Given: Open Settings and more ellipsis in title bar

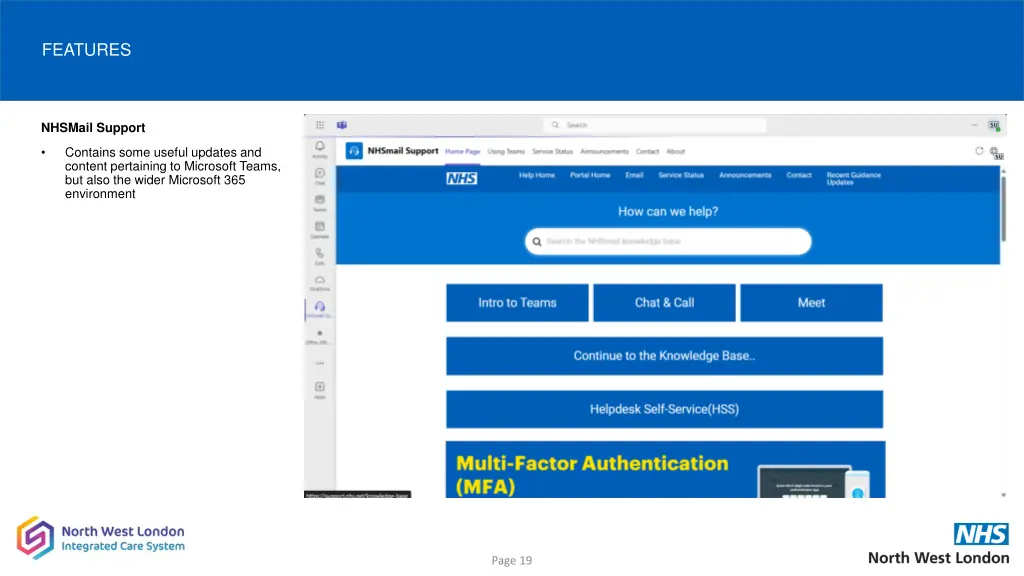Looking at the screenshot, I should [x=974, y=125].
